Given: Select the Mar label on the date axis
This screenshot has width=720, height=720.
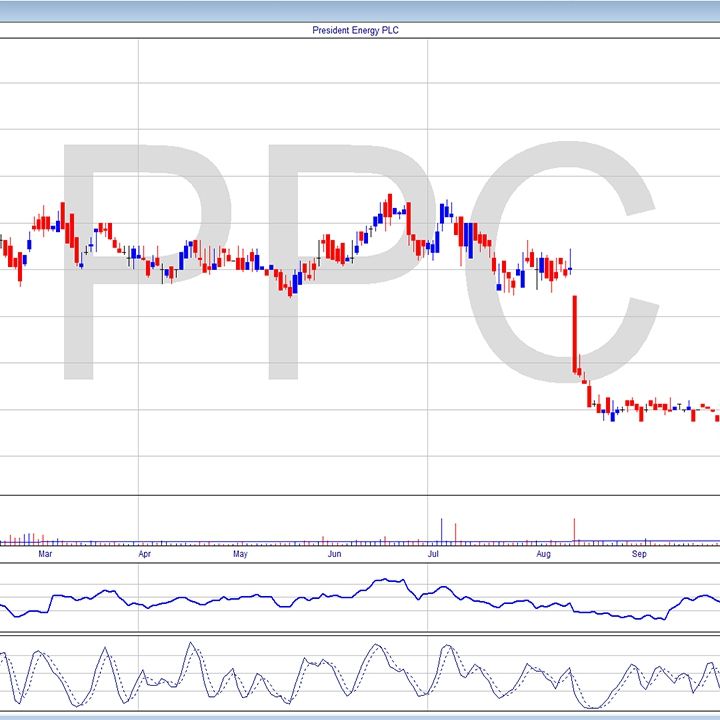Looking at the screenshot, I should (44, 553).
